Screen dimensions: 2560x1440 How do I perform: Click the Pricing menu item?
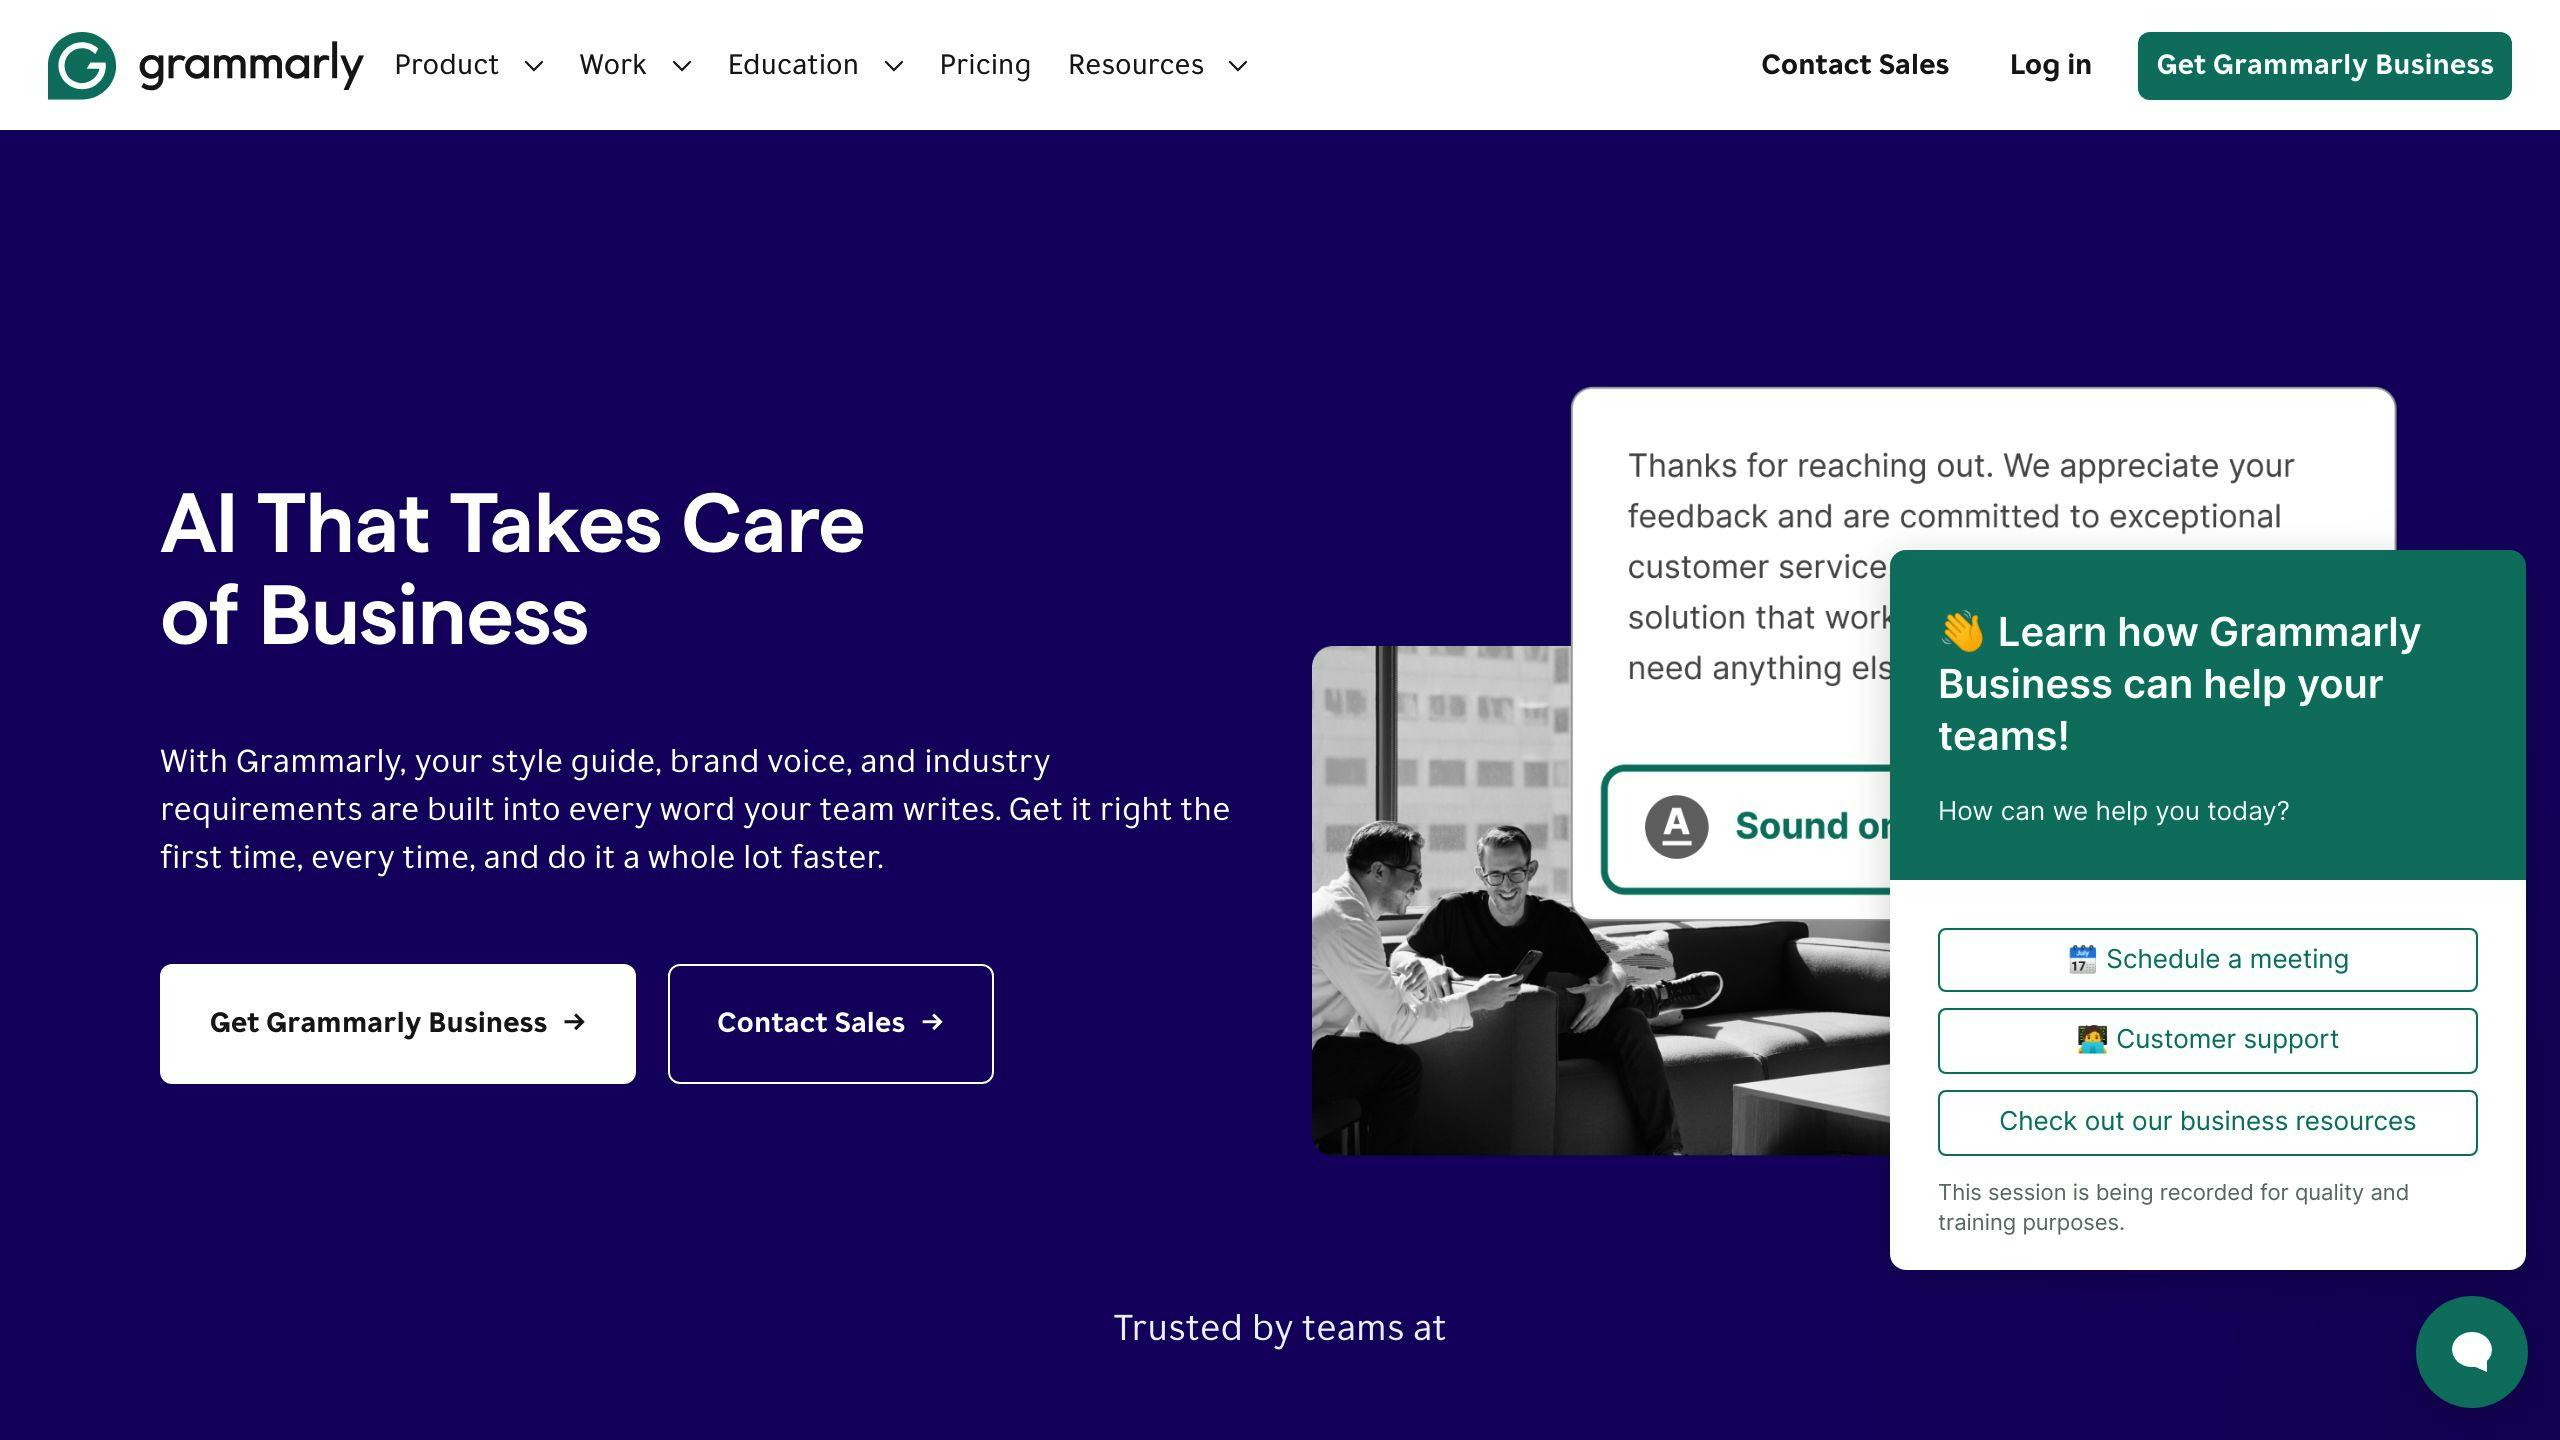[985, 65]
